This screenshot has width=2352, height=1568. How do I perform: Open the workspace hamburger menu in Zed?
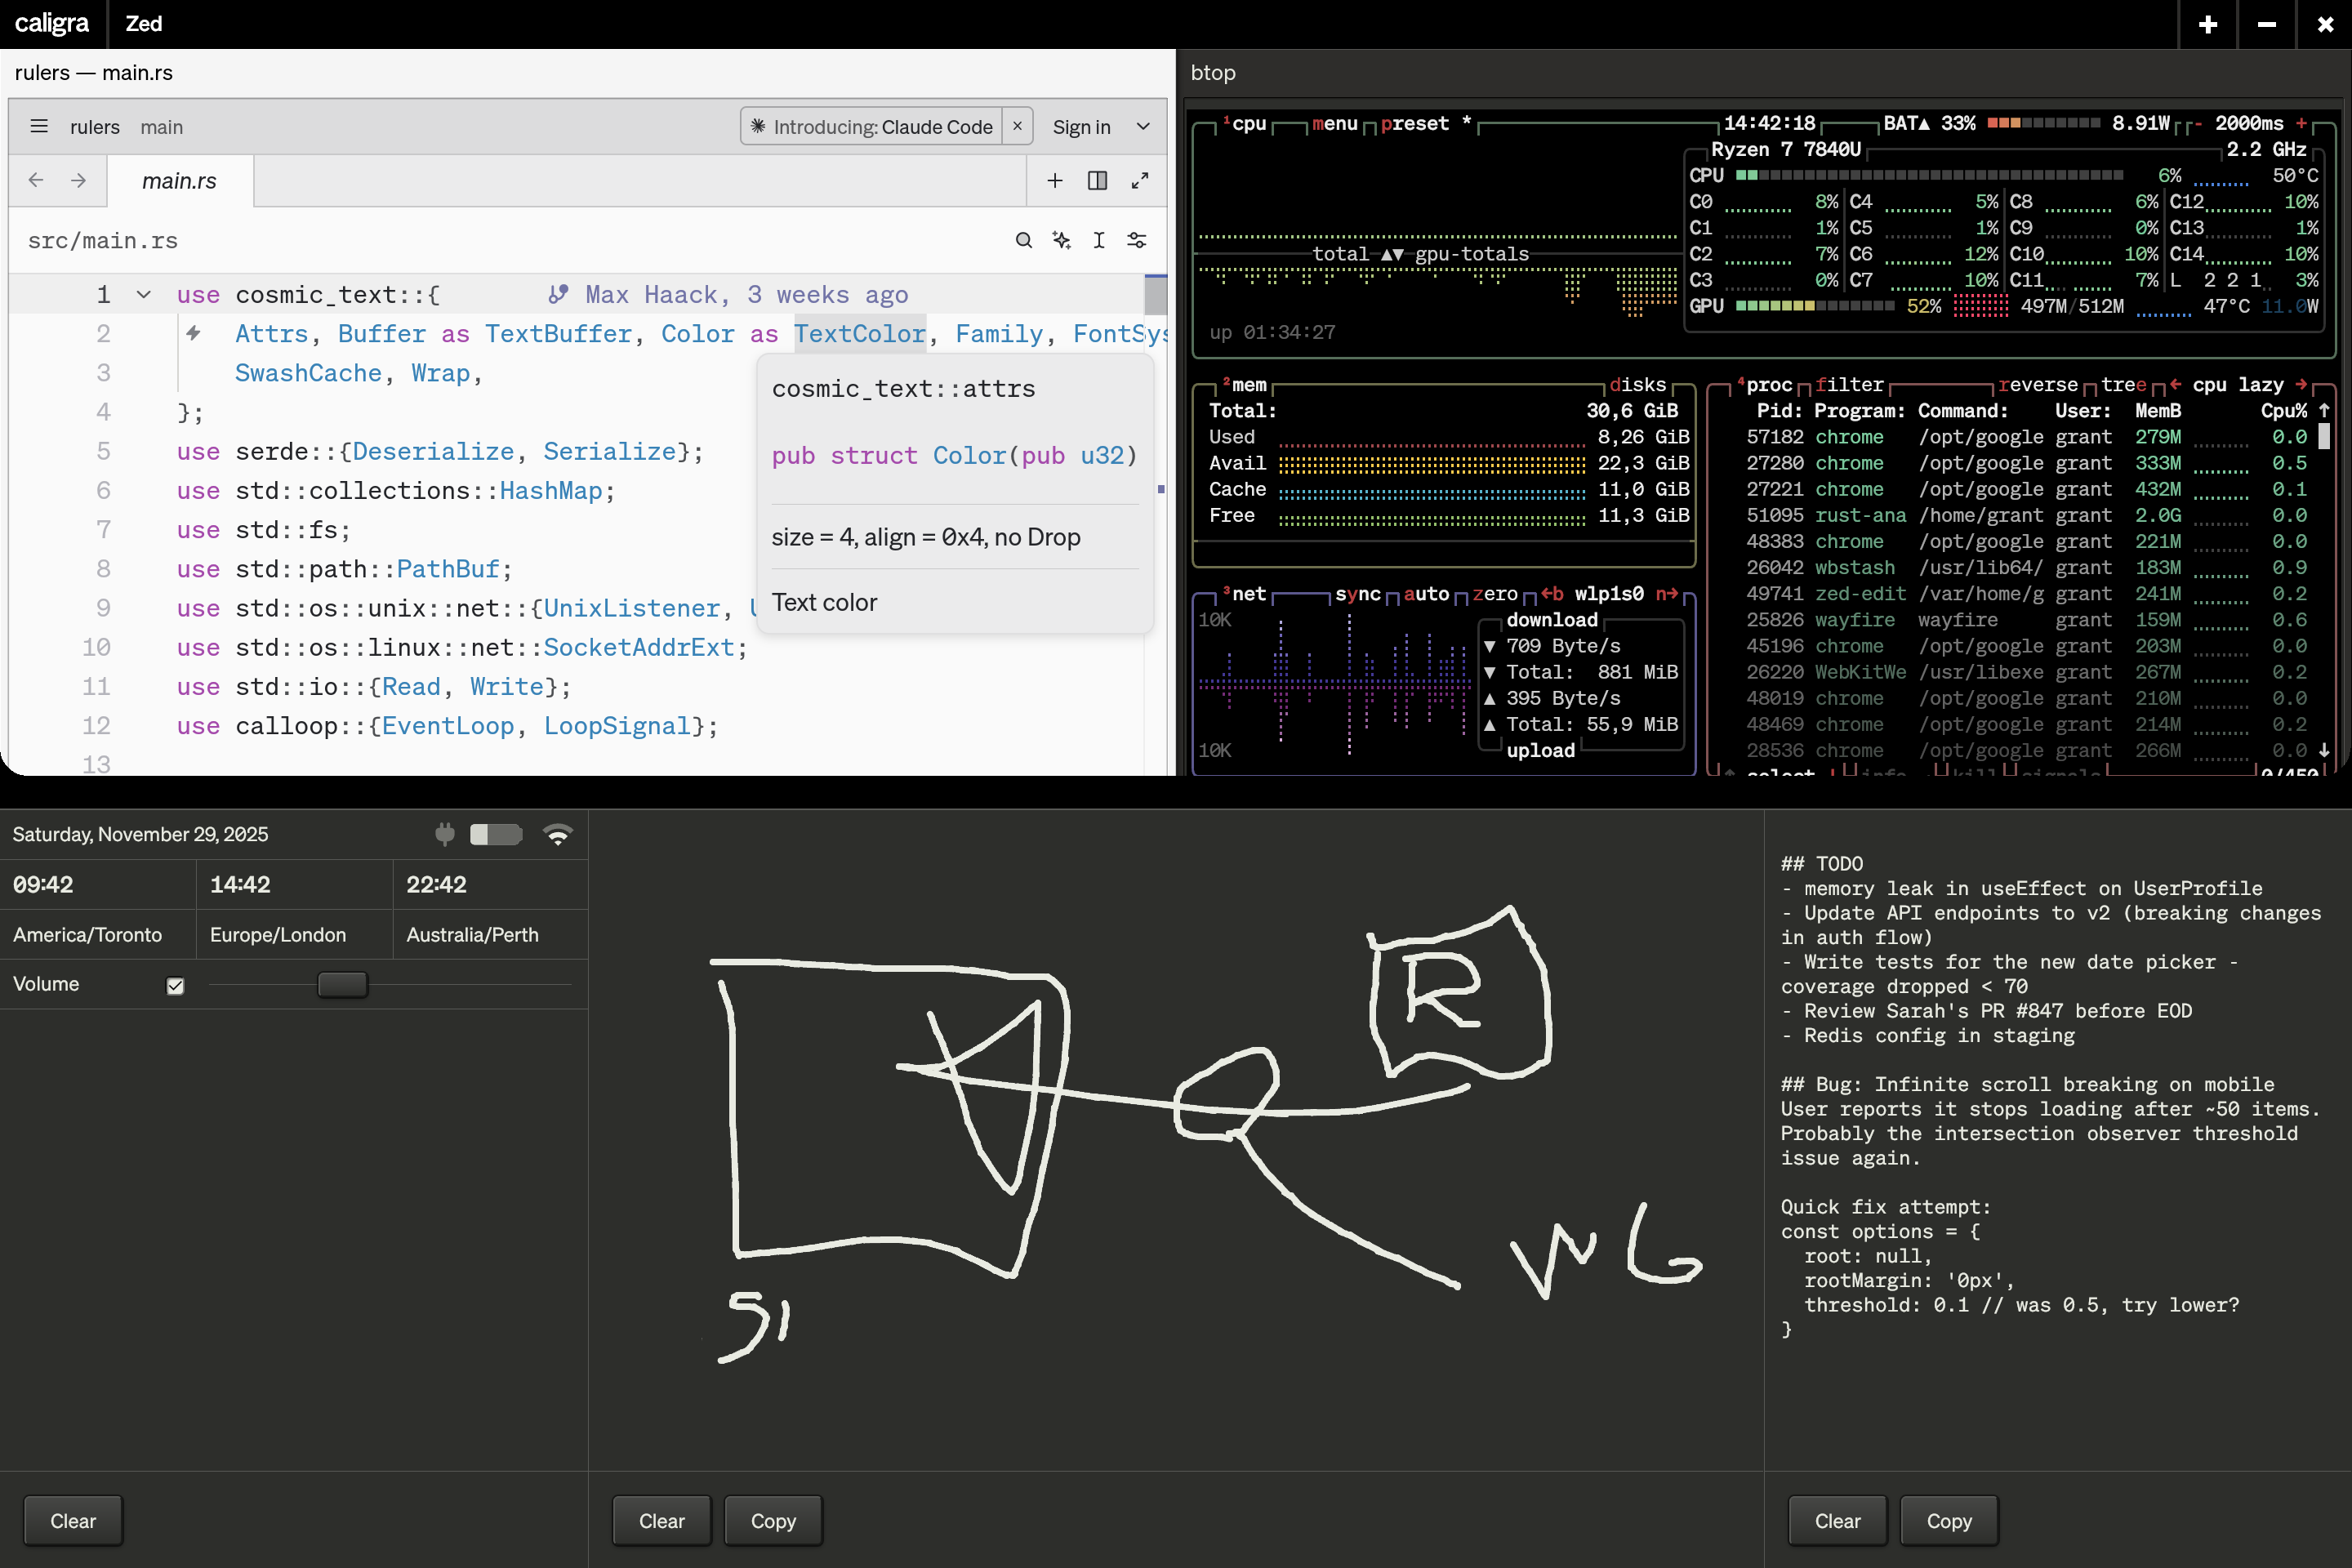point(39,127)
